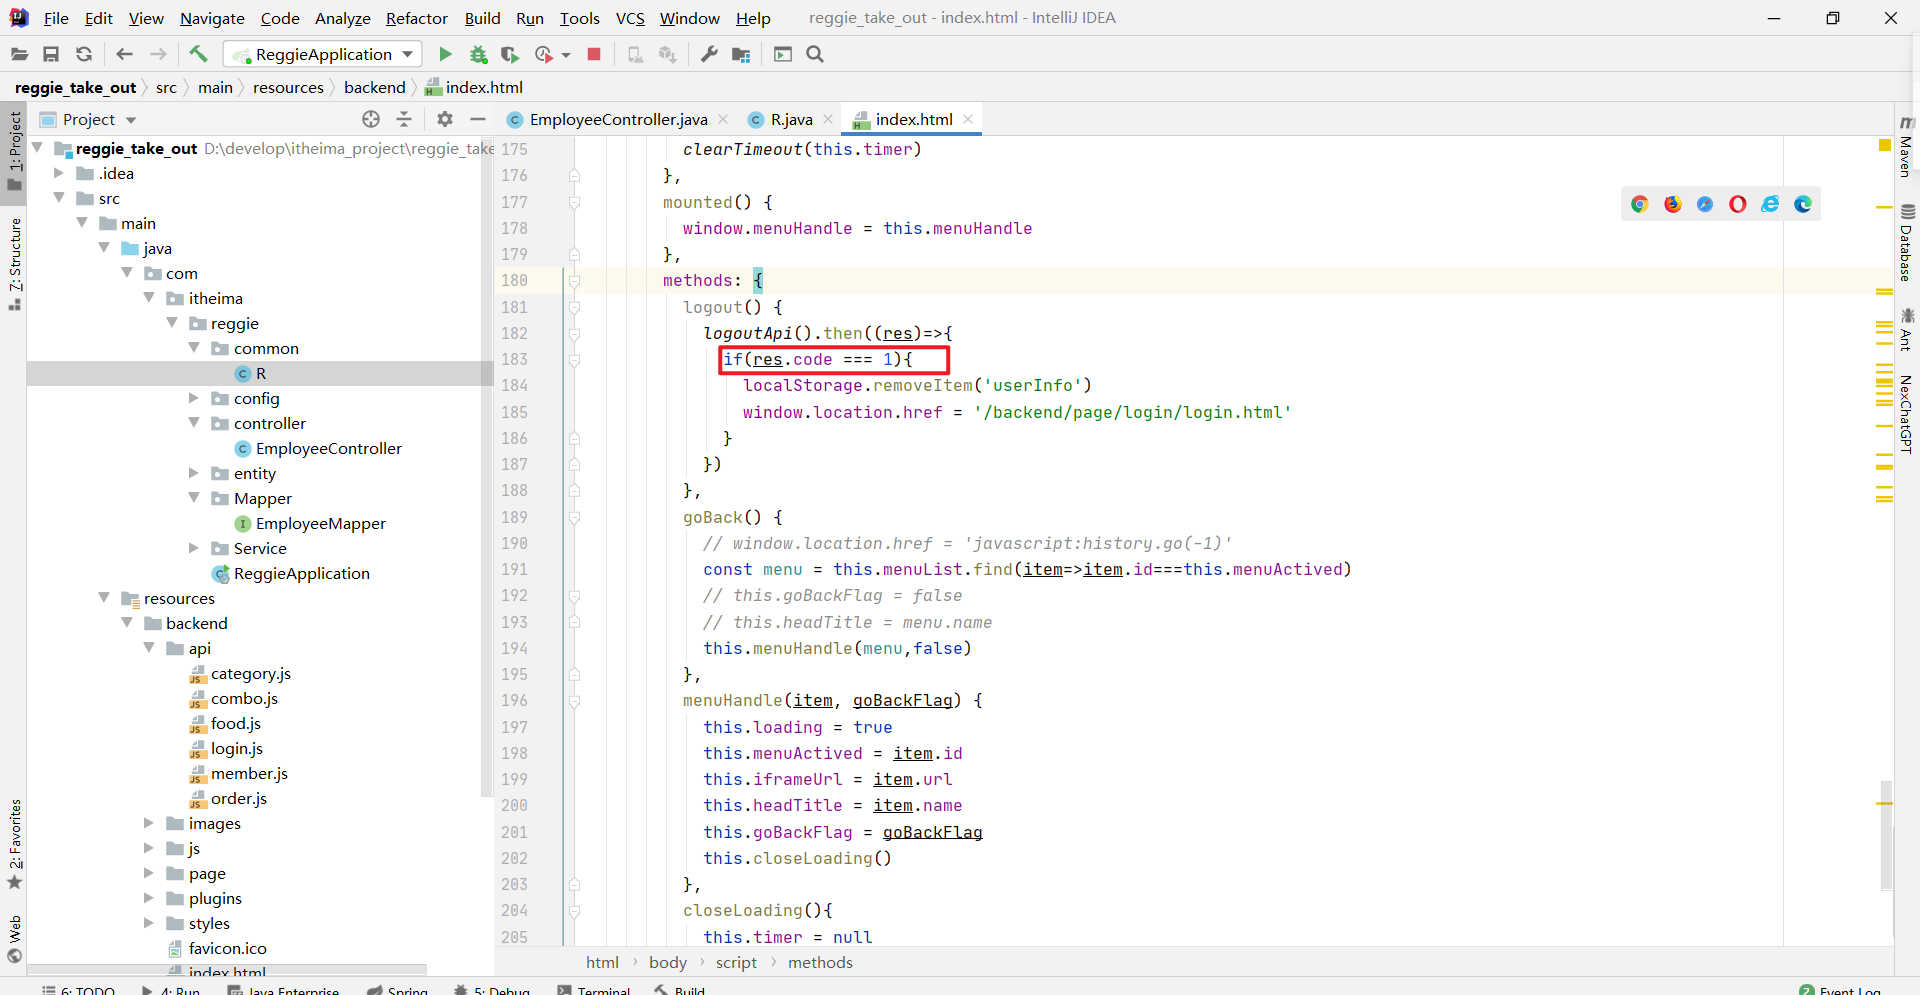Viewport: 1920px width, 995px height.
Task: Open the Maven tool window
Action: [1907, 147]
